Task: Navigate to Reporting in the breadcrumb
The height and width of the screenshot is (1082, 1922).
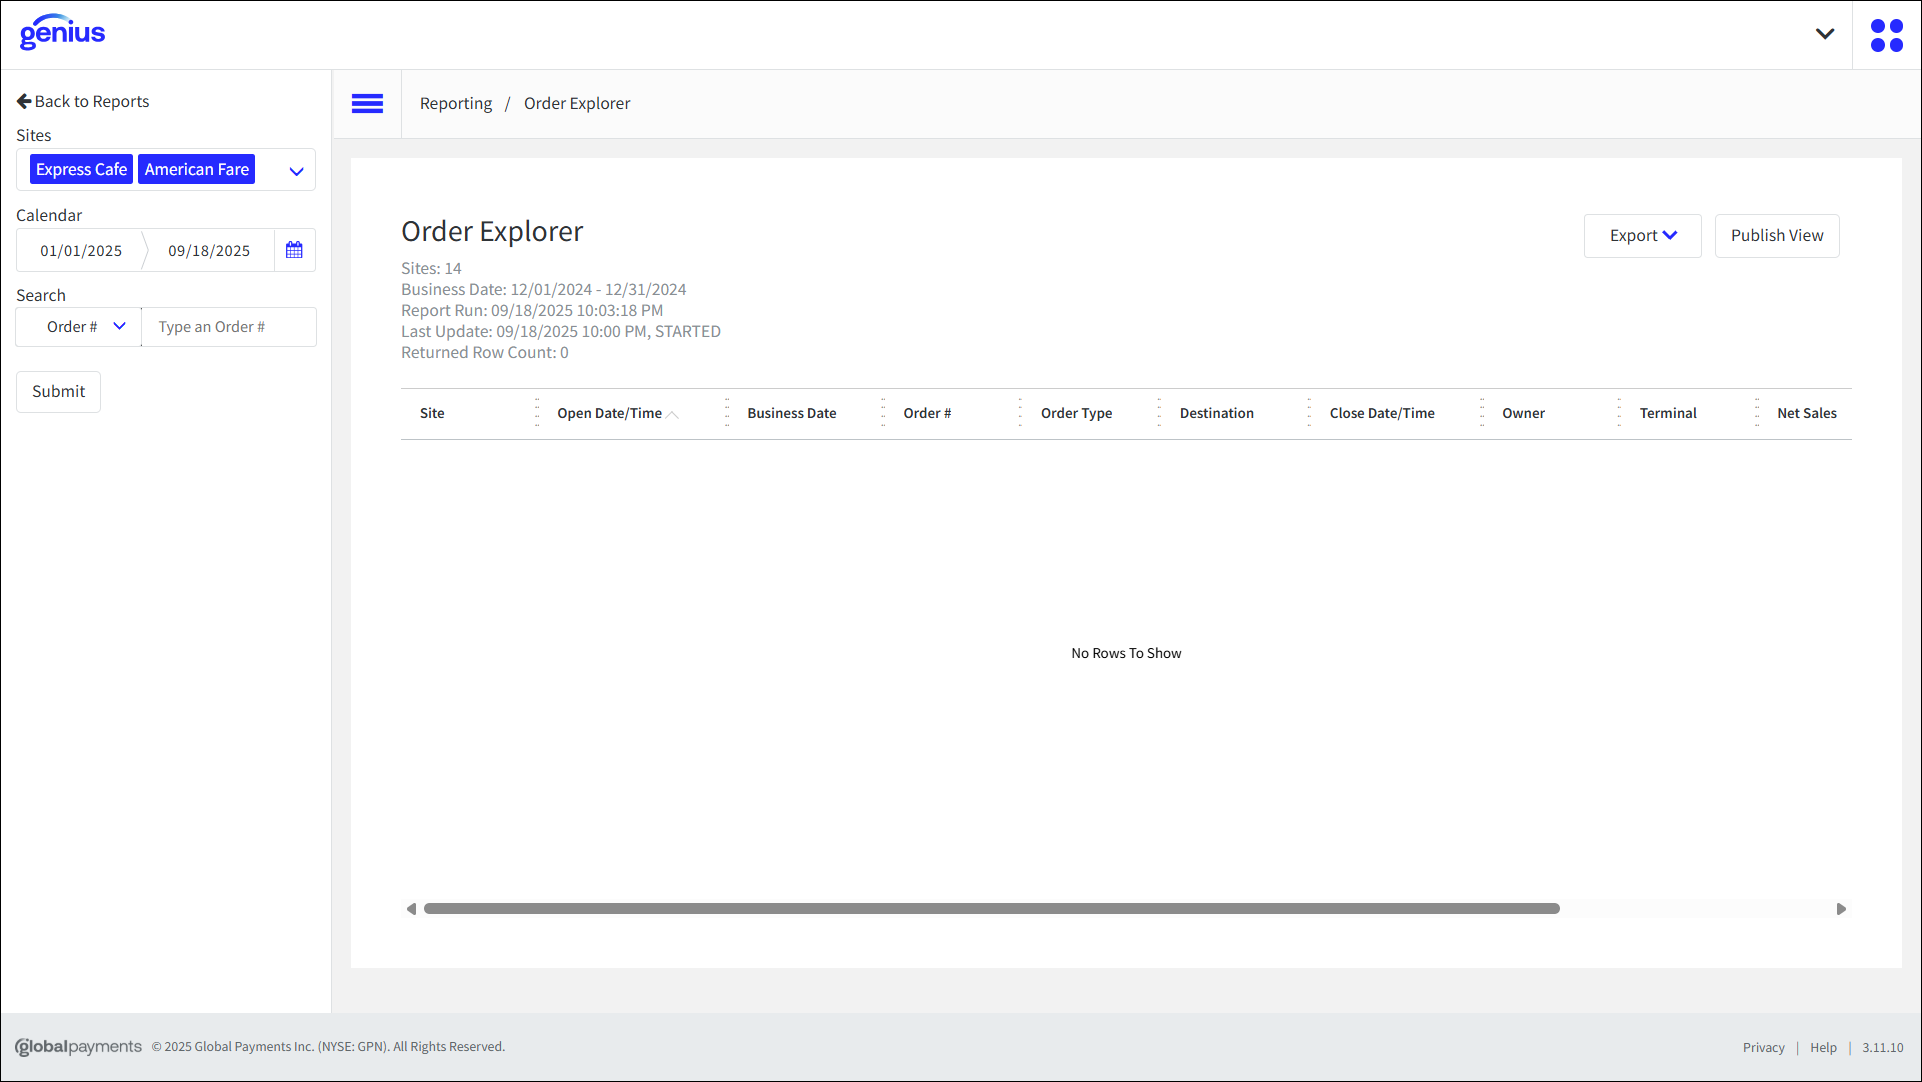Action: click(456, 103)
